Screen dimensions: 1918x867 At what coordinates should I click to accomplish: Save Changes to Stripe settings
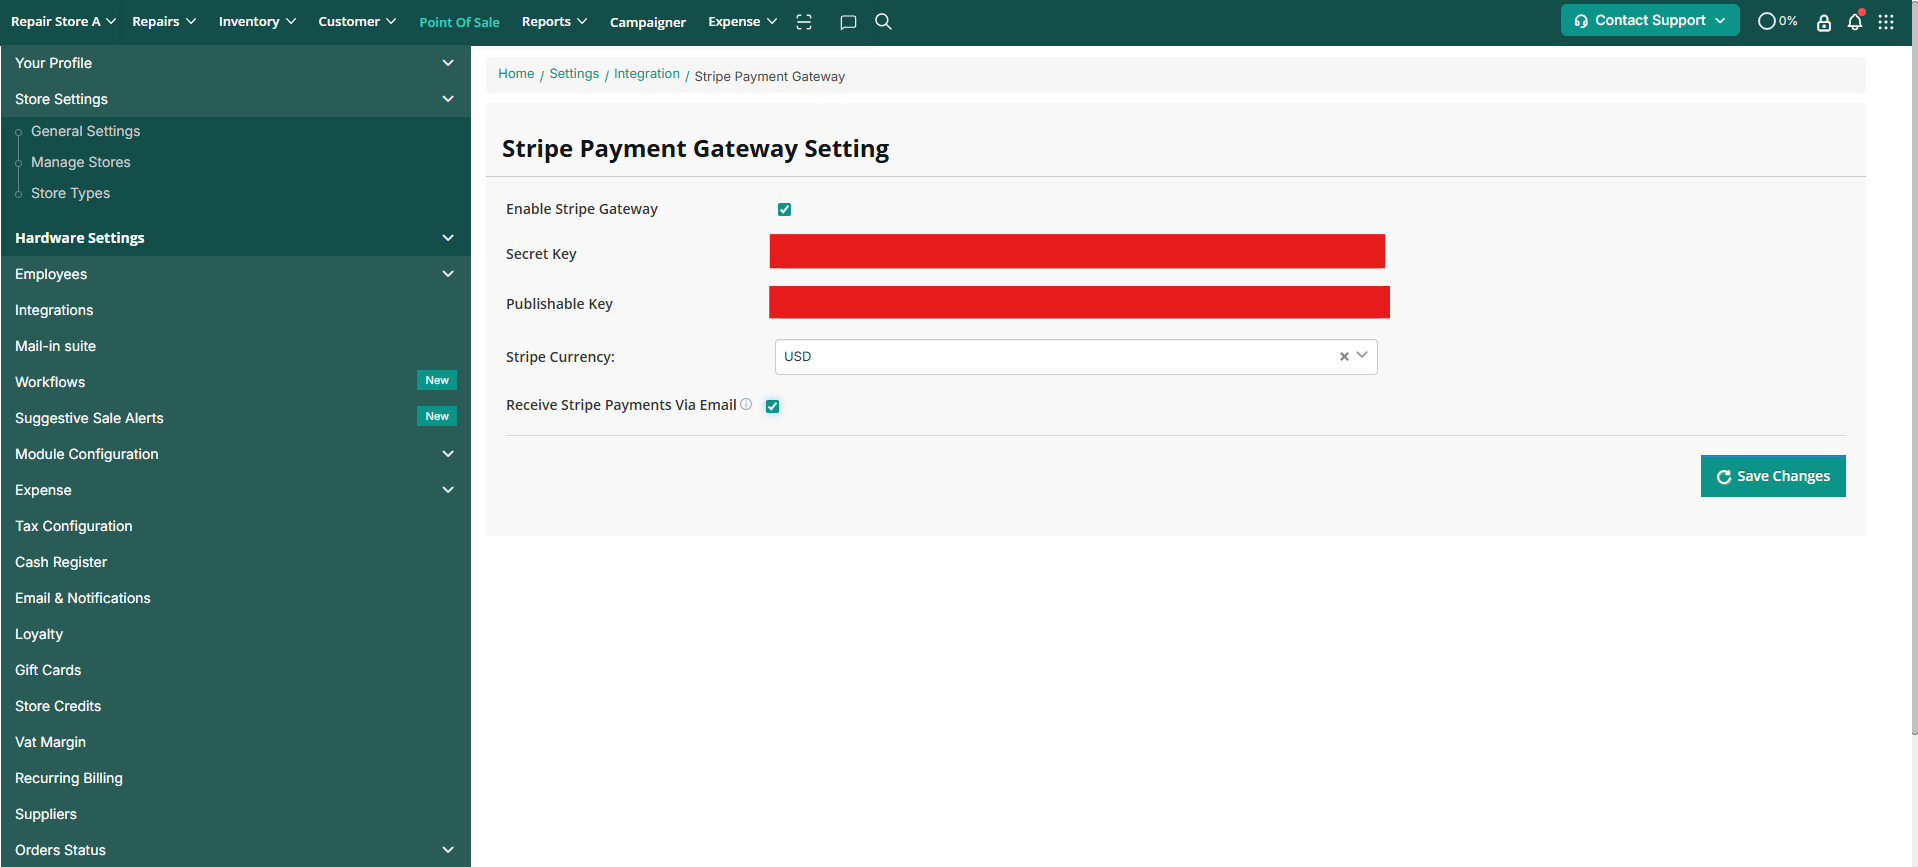1773,476
